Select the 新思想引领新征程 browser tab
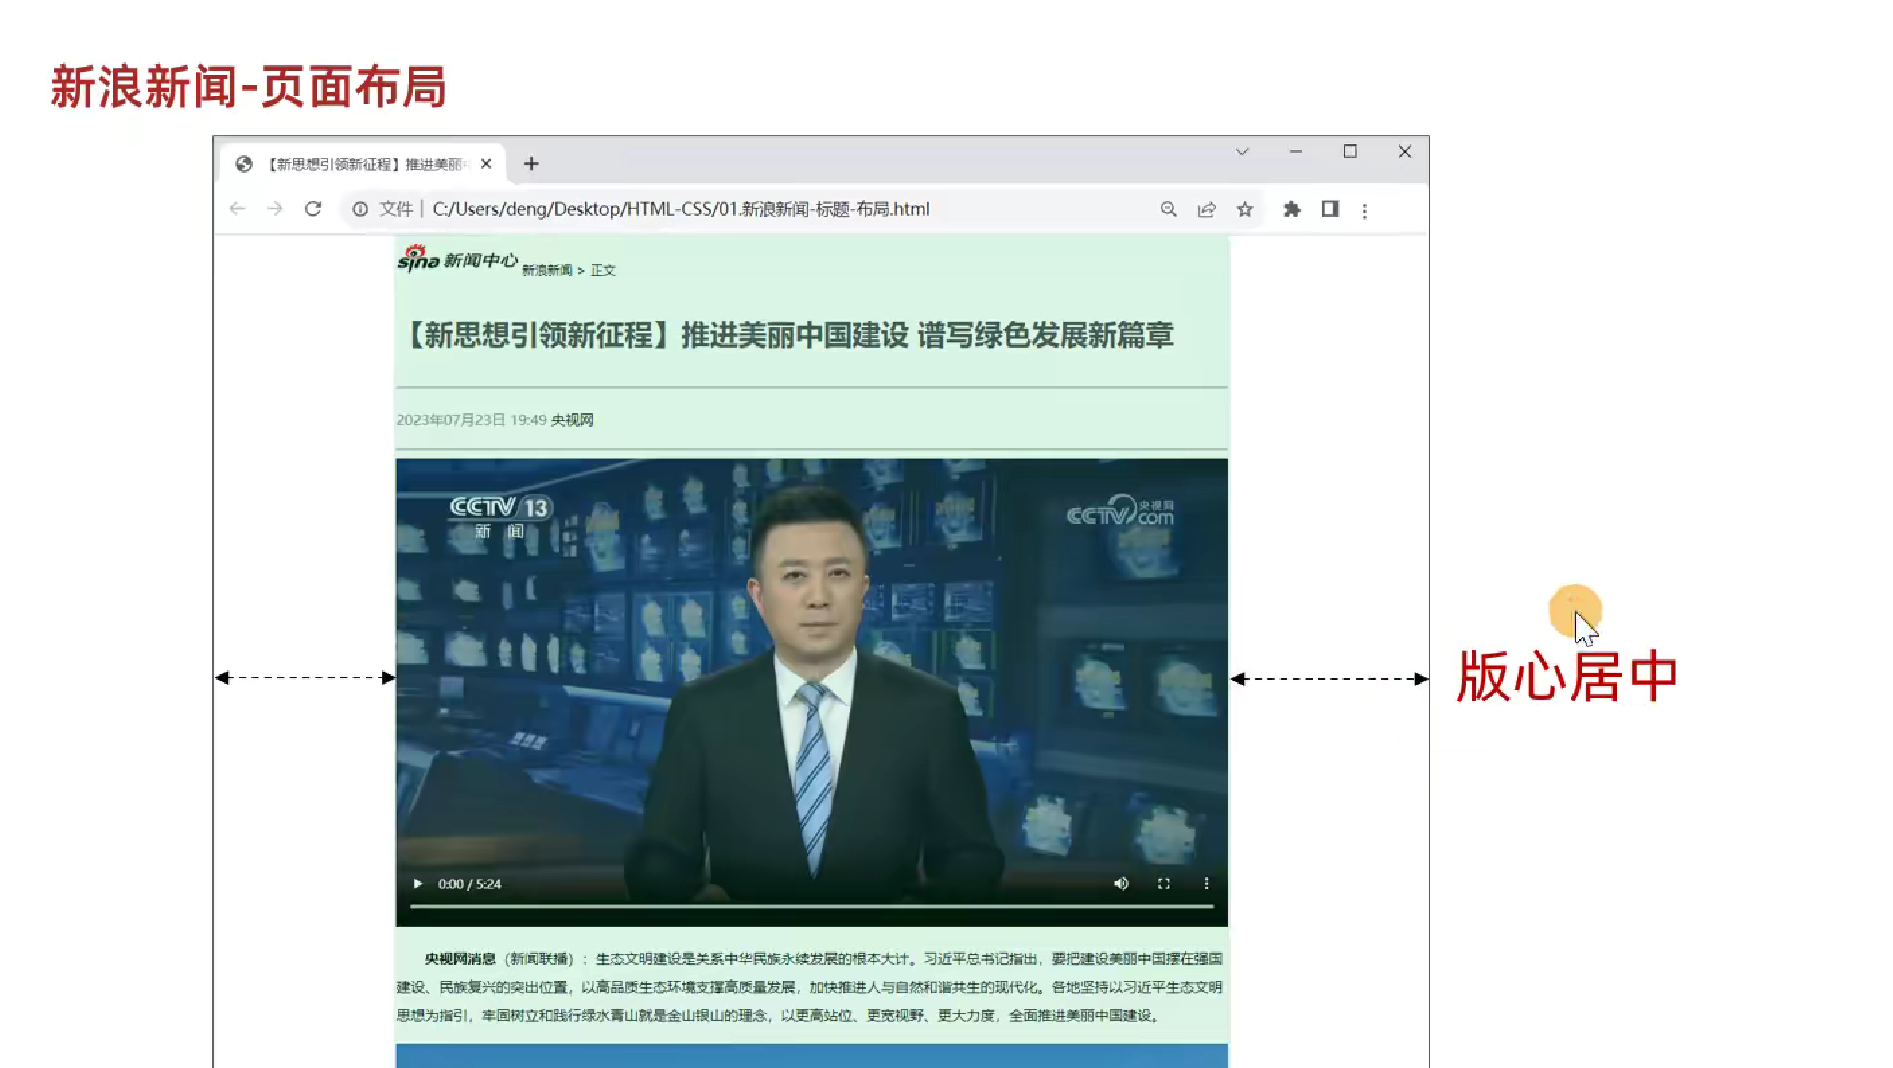Screen dimensions: 1893x1068 pyautogui.click(x=365, y=164)
